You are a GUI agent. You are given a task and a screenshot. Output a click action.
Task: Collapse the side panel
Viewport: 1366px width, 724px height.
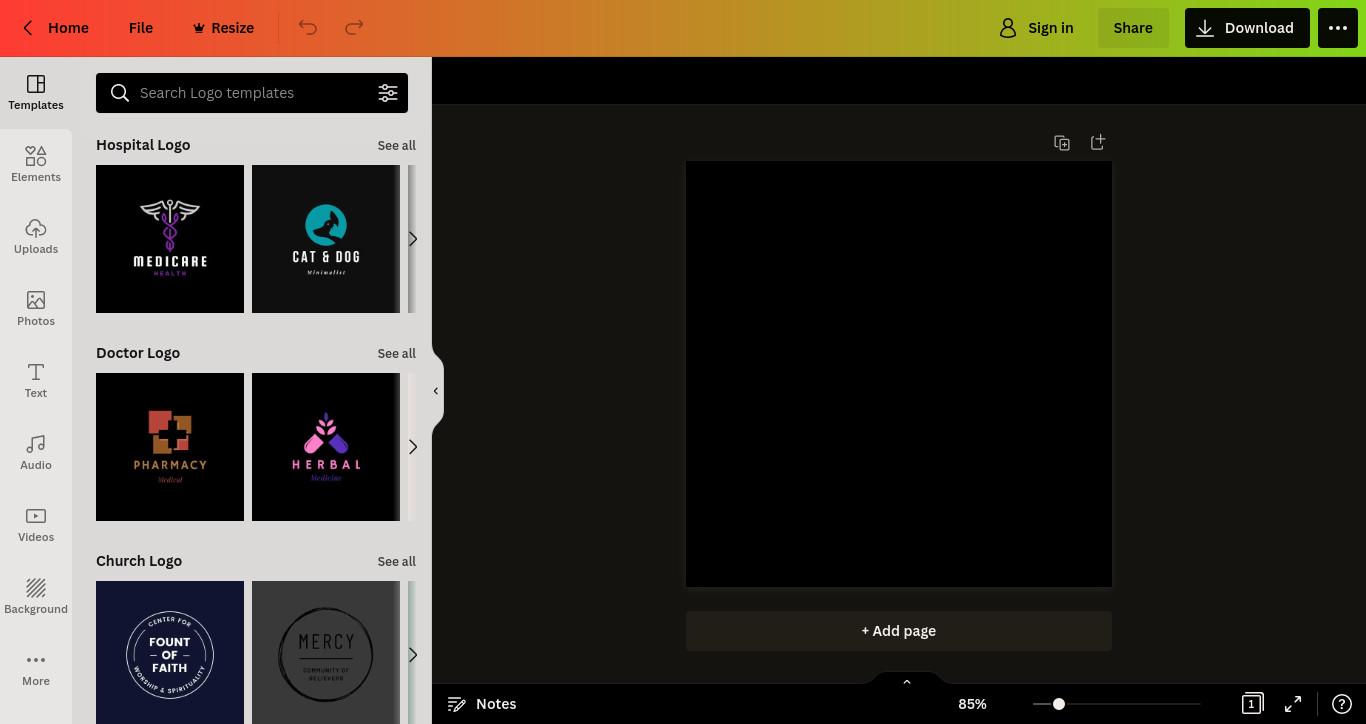click(x=436, y=391)
